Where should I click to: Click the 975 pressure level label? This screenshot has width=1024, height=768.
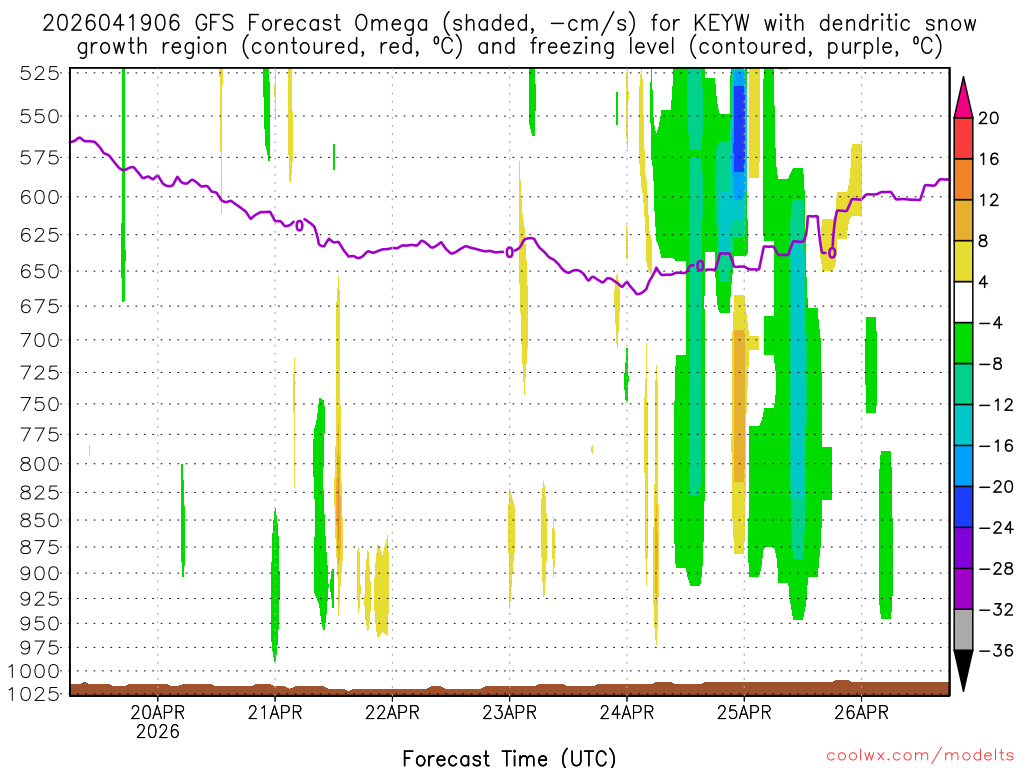point(40,648)
